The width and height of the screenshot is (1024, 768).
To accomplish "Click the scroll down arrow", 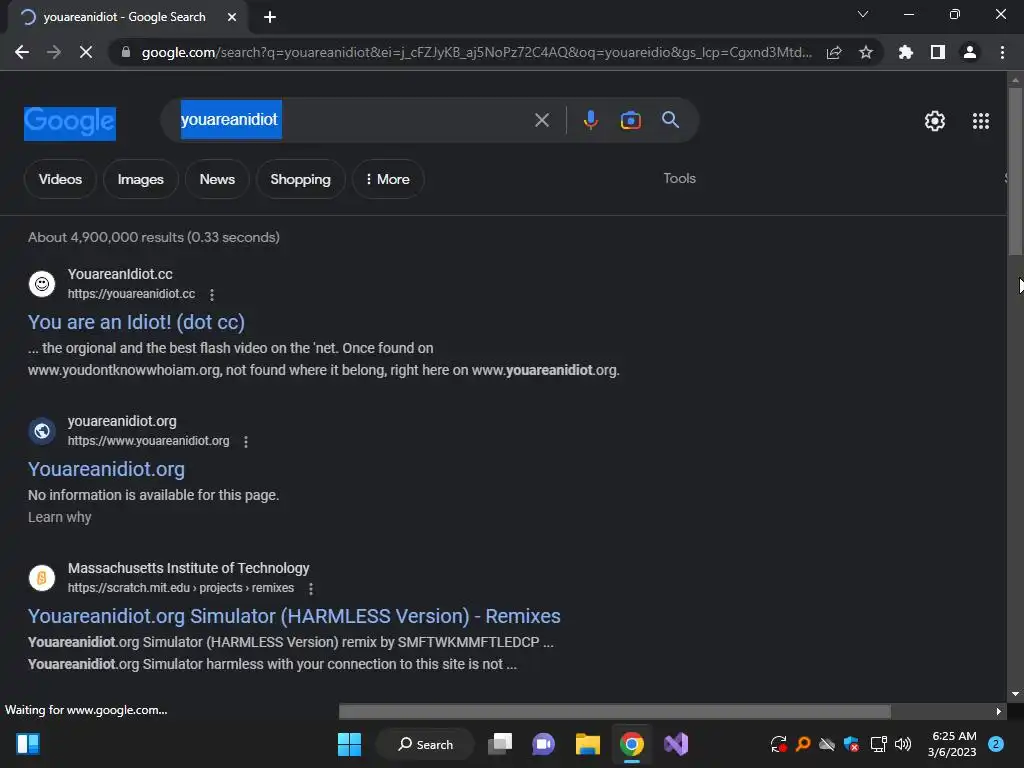I will click(x=1015, y=694).
